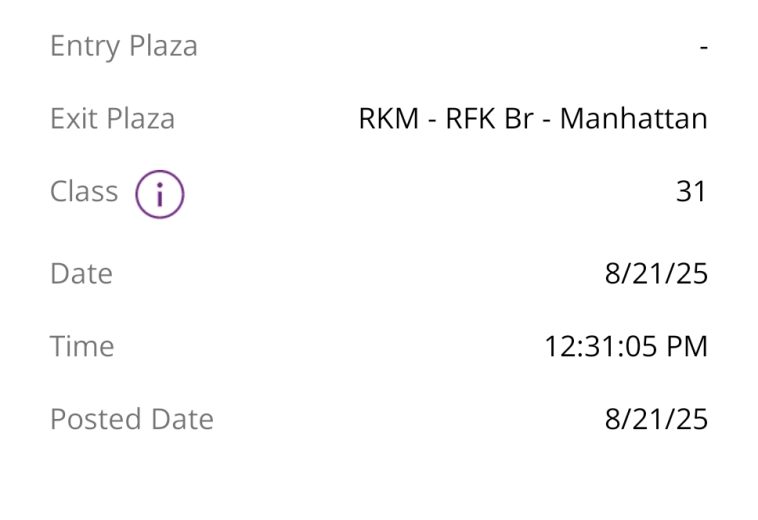Tap the posting date in the last row
The height and width of the screenshot is (520, 758).
coord(656,418)
